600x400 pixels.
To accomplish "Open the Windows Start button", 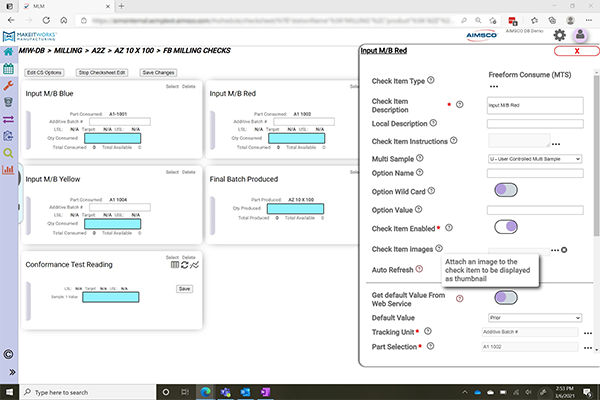I will tap(9, 392).
